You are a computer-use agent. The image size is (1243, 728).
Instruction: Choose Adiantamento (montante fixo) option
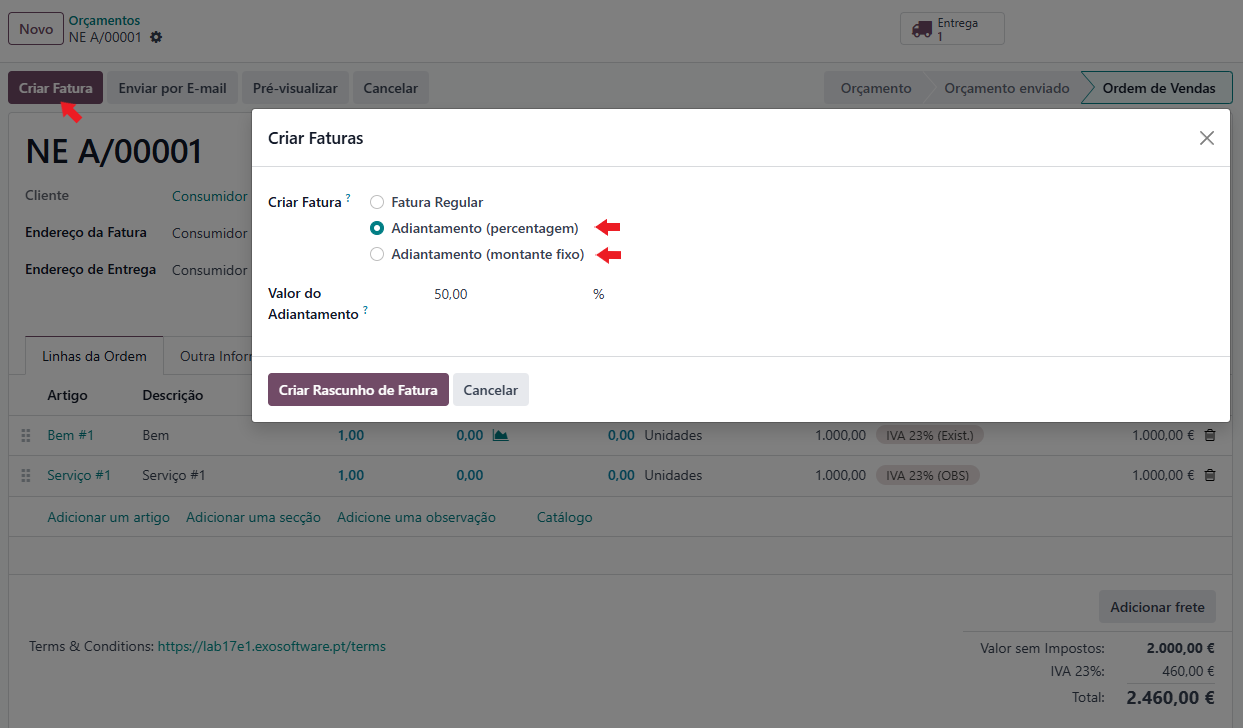(x=377, y=254)
